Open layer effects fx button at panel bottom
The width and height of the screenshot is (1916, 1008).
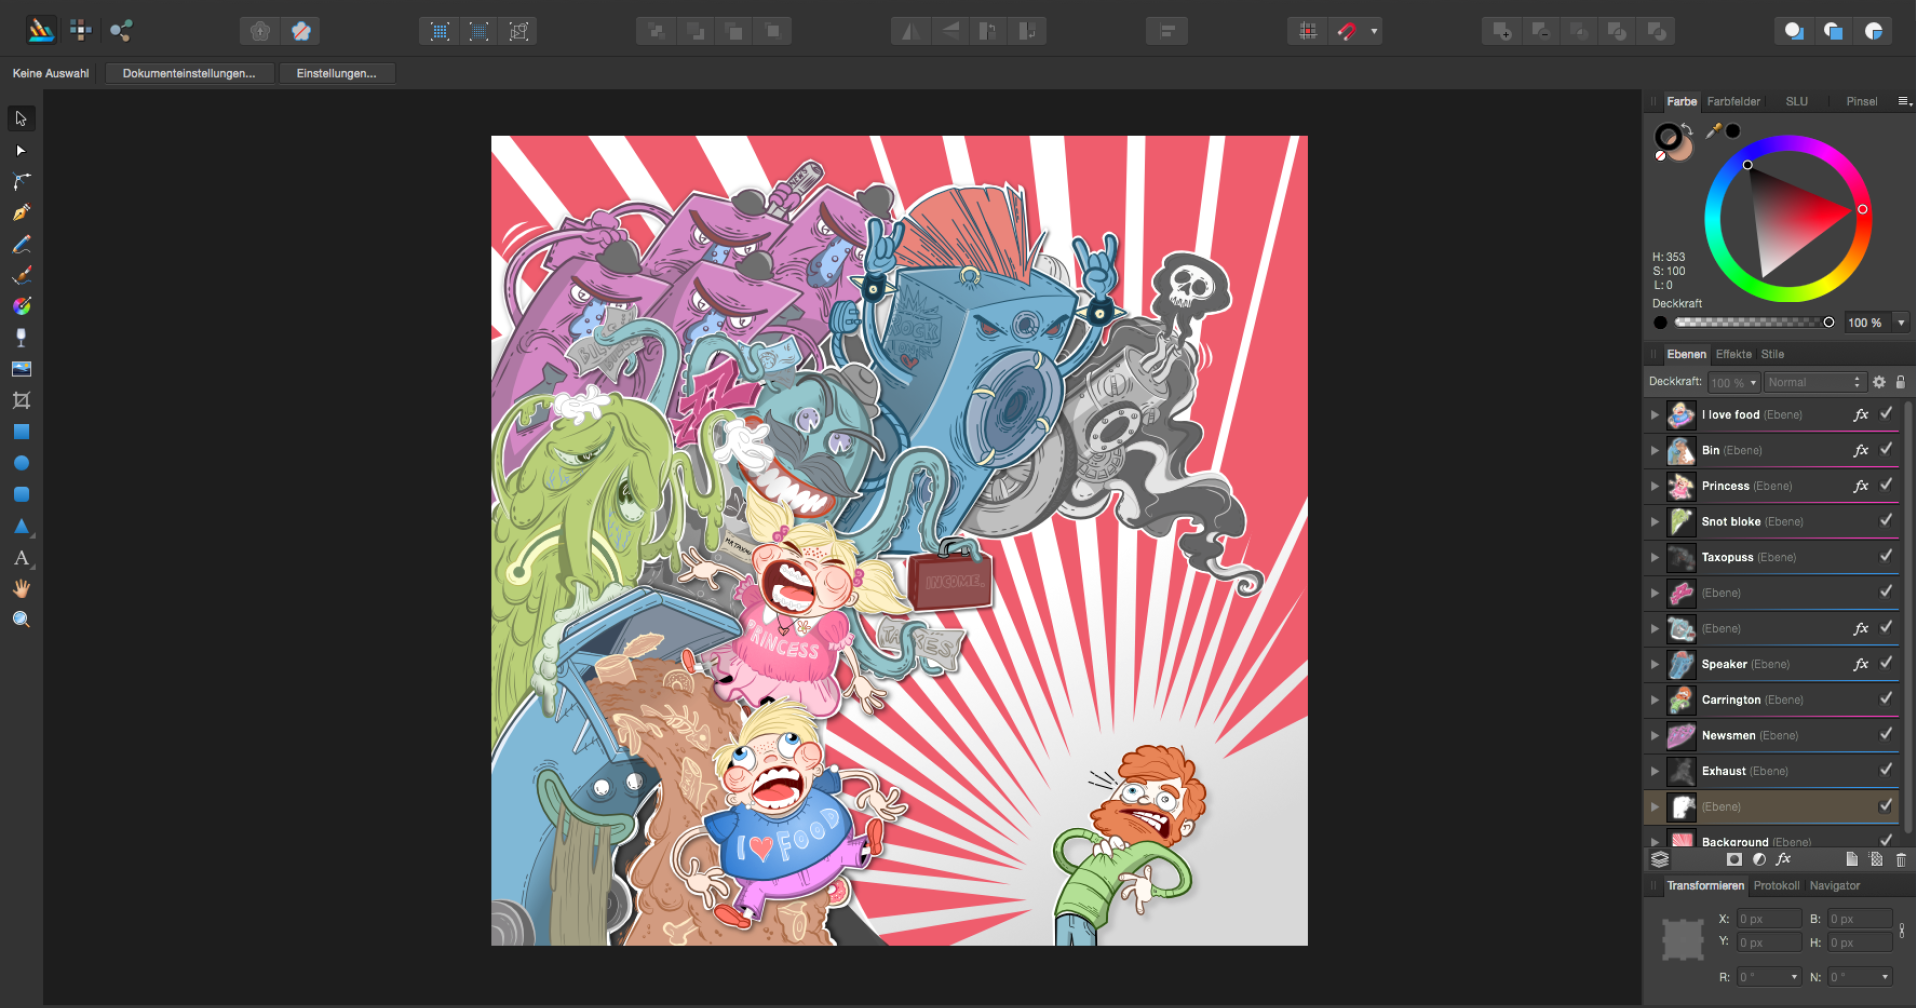pos(1783,860)
